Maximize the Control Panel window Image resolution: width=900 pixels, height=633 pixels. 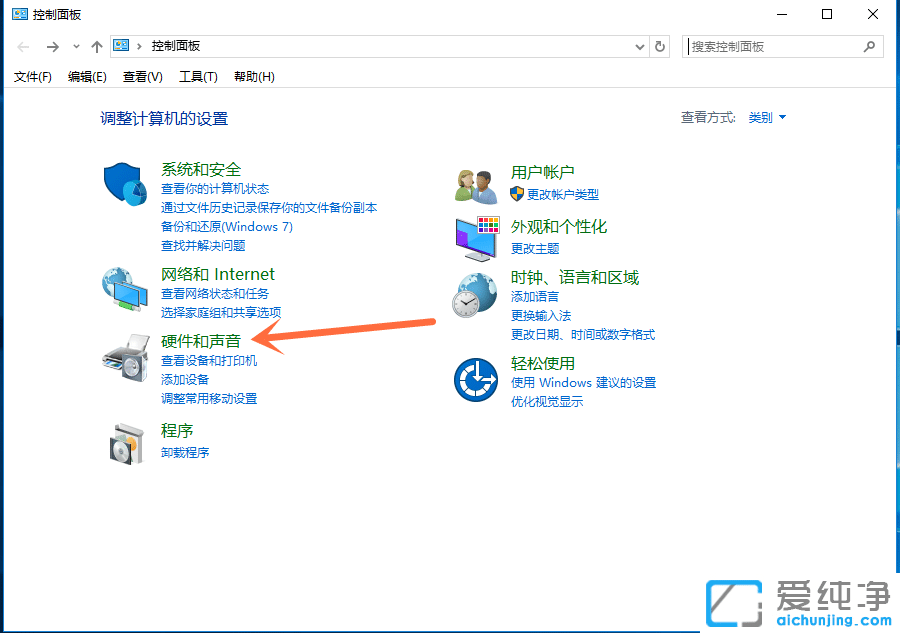click(x=827, y=14)
